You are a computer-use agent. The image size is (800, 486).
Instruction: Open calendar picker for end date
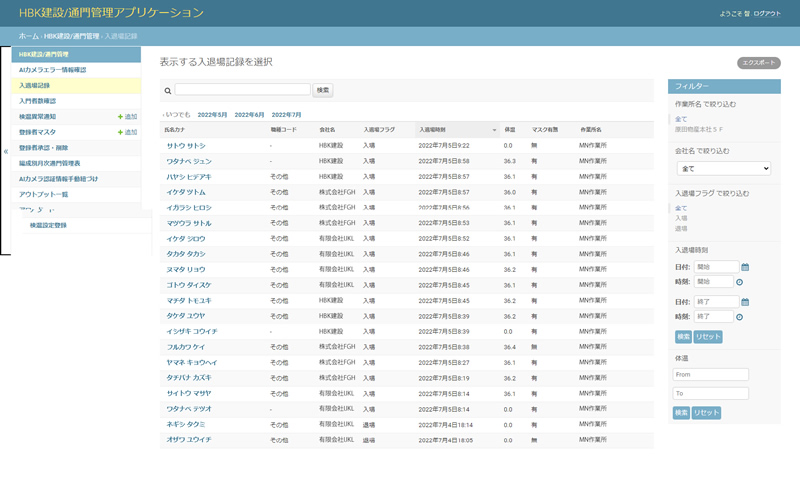(745, 302)
